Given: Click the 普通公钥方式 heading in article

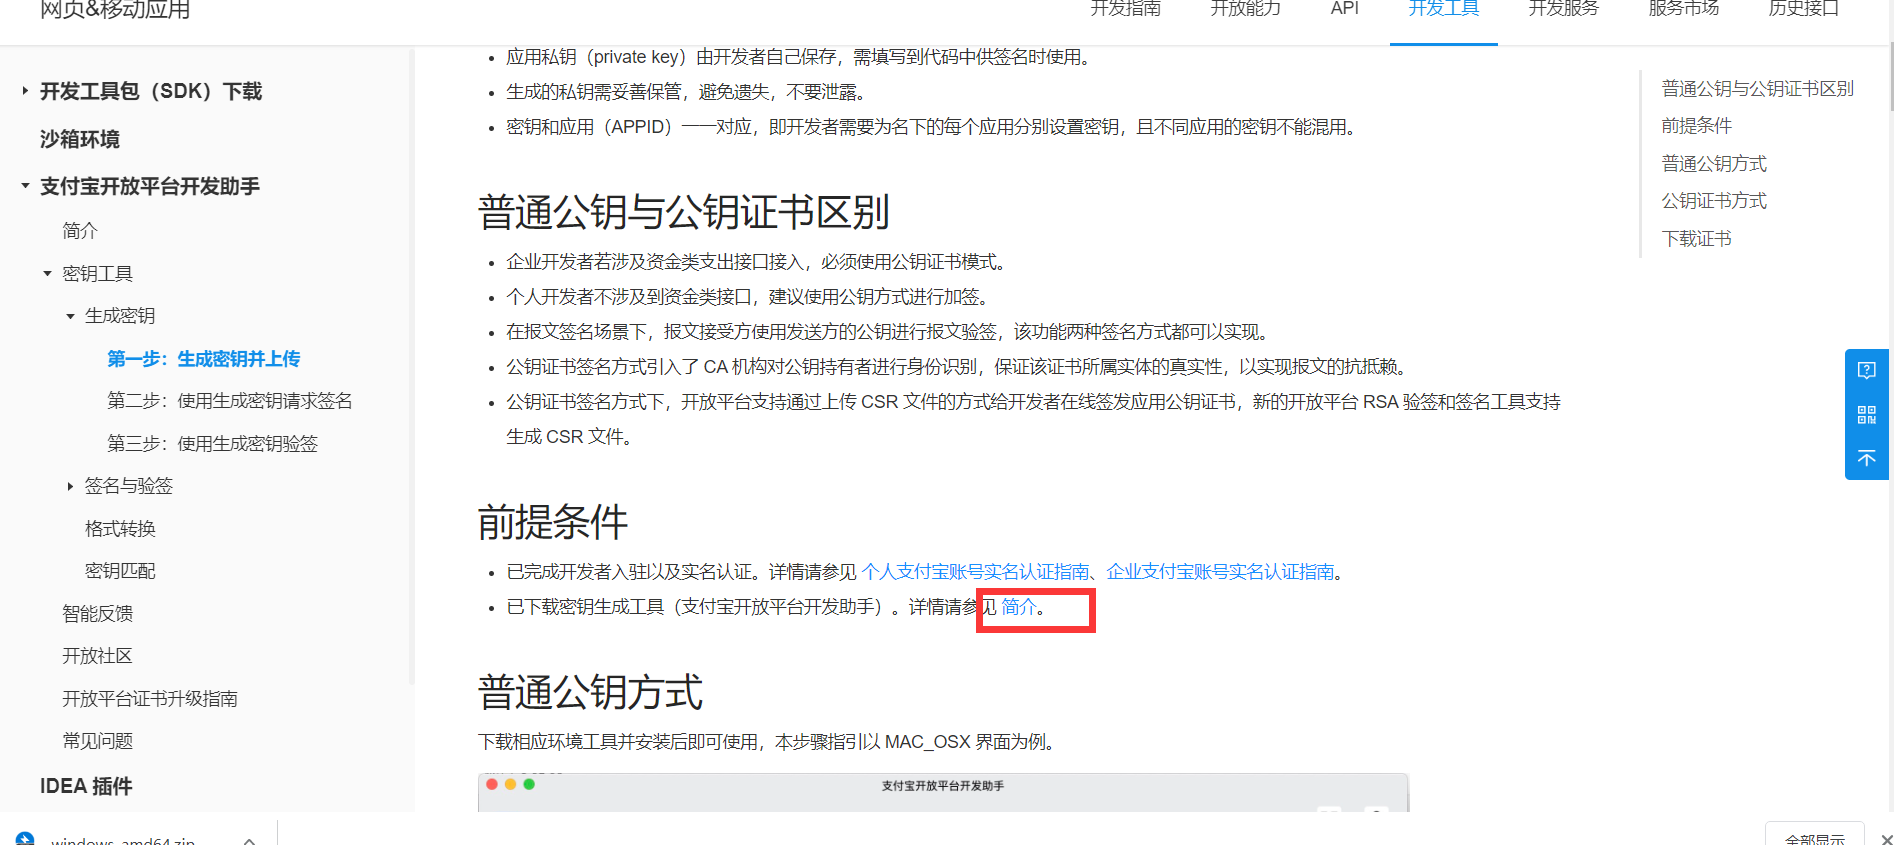Looking at the screenshot, I should pos(590,692).
